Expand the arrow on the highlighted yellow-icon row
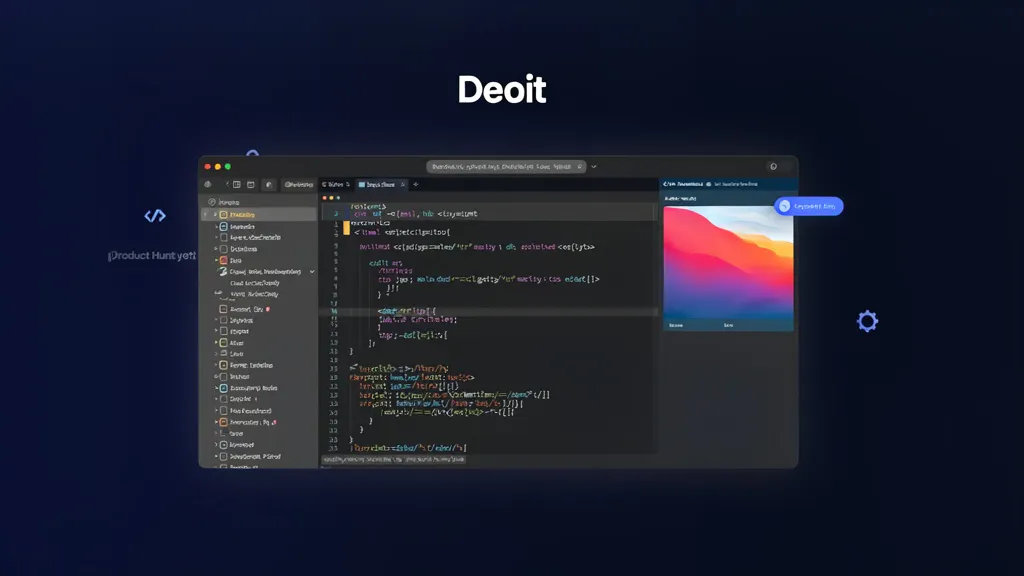The height and width of the screenshot is (576, 1024). point(215,214)
